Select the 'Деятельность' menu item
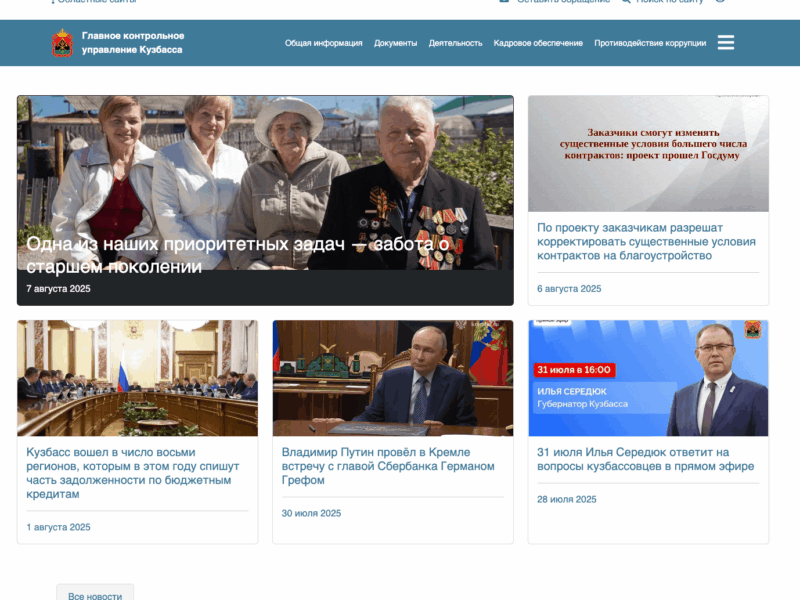Screen dimensions: 800x600 click(x=455, y=43)
